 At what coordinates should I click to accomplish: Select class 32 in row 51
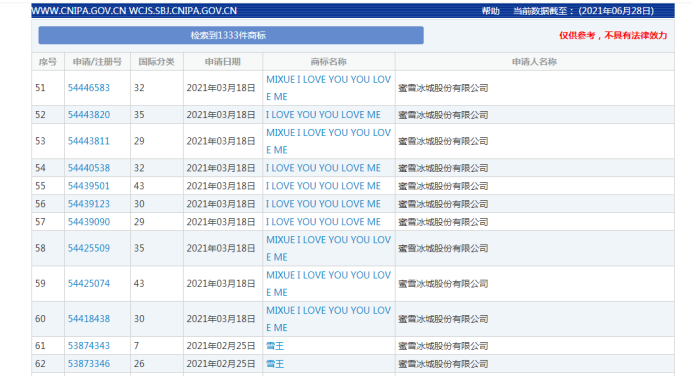[x=139, y=88]
